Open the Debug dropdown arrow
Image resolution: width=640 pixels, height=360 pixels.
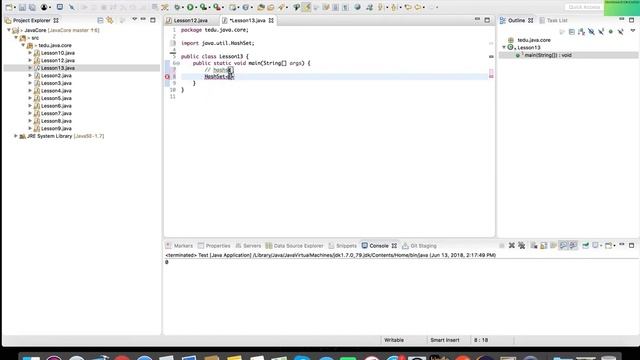coord(182,8)
